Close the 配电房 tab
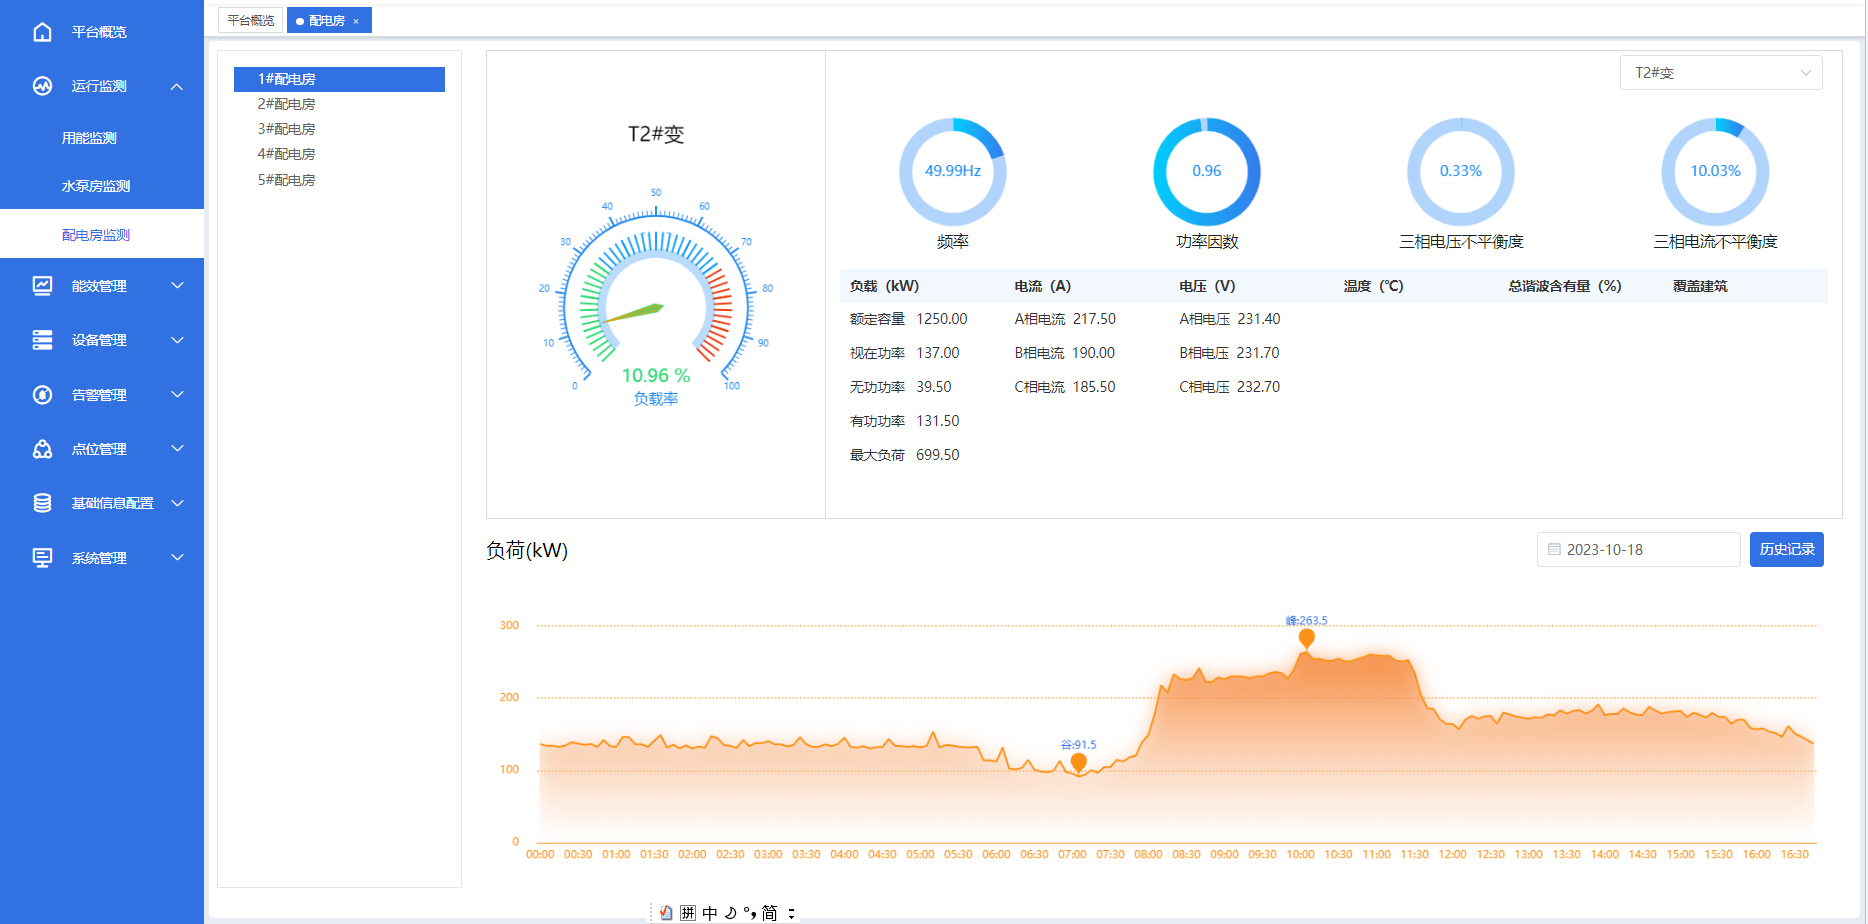1868x924 pixels. (x=356, y=21)
